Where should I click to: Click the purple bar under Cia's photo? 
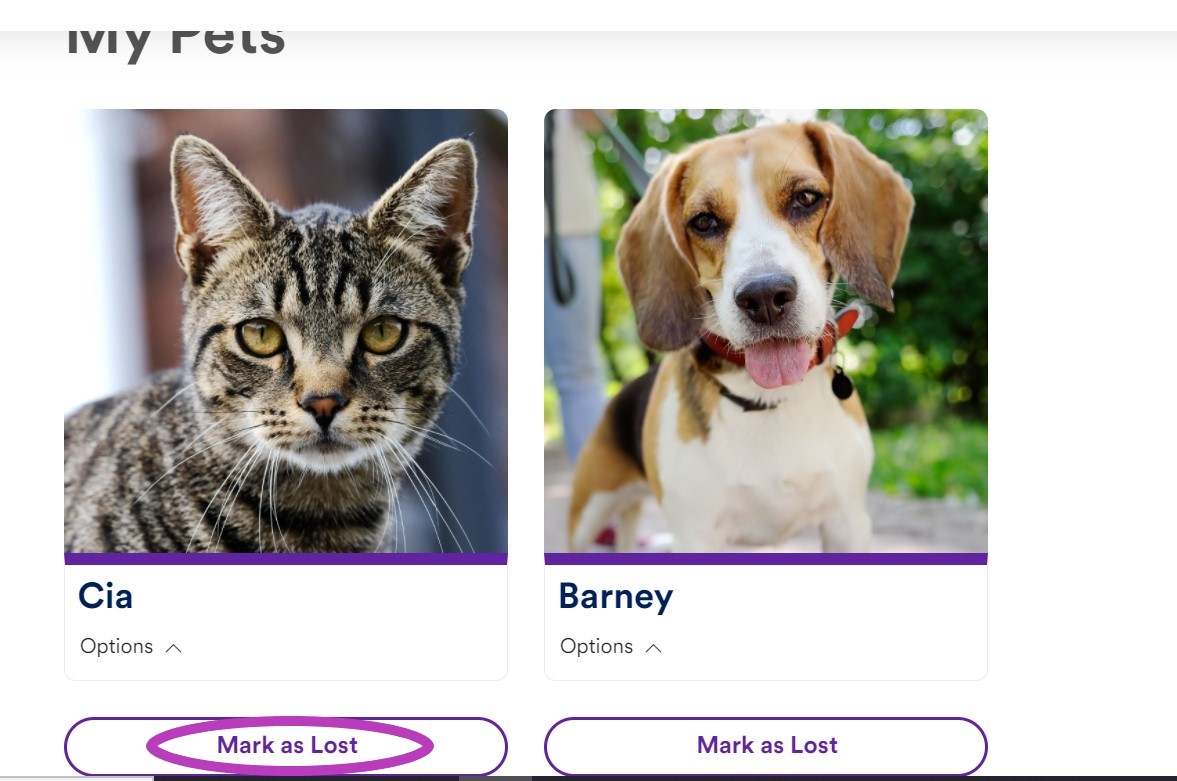[286, 559]
